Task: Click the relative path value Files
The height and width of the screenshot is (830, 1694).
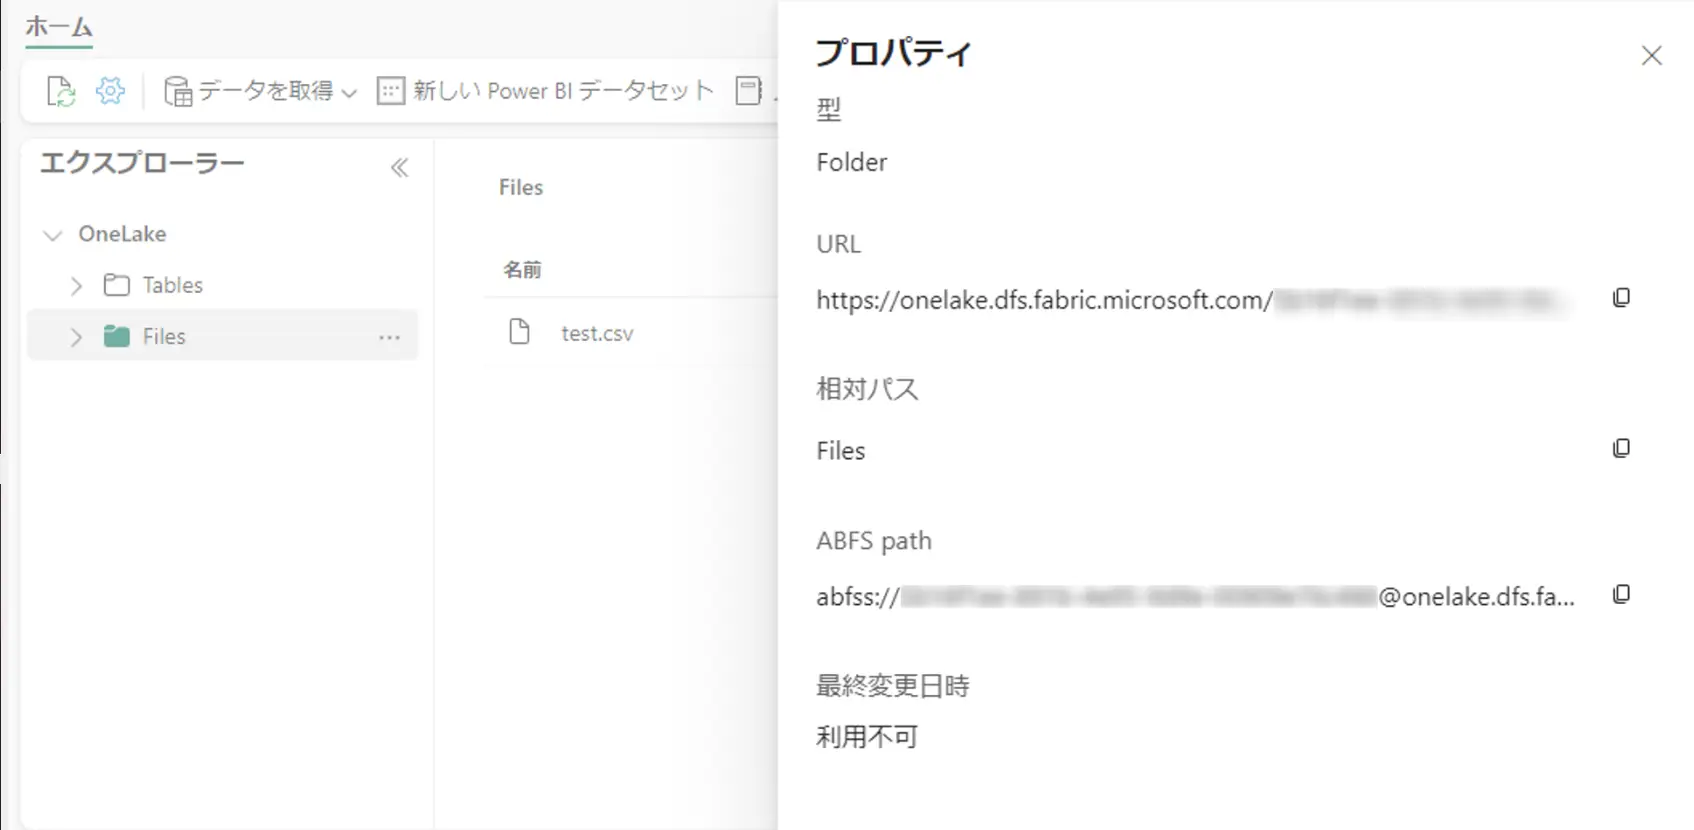Action: [x=841, y=451]
